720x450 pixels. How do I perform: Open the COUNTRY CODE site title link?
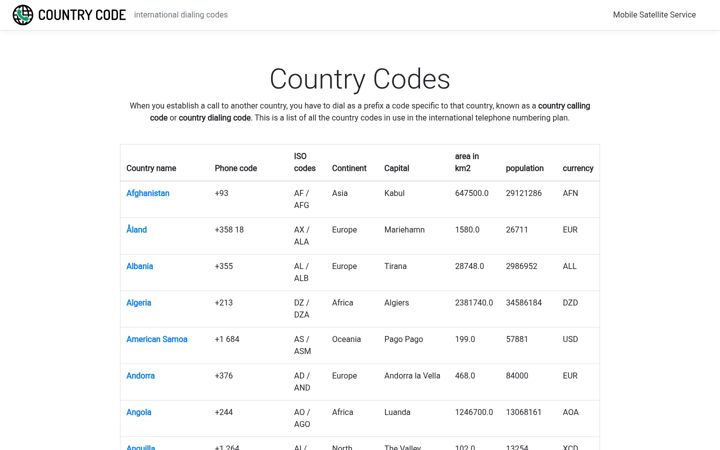[82, 15]
